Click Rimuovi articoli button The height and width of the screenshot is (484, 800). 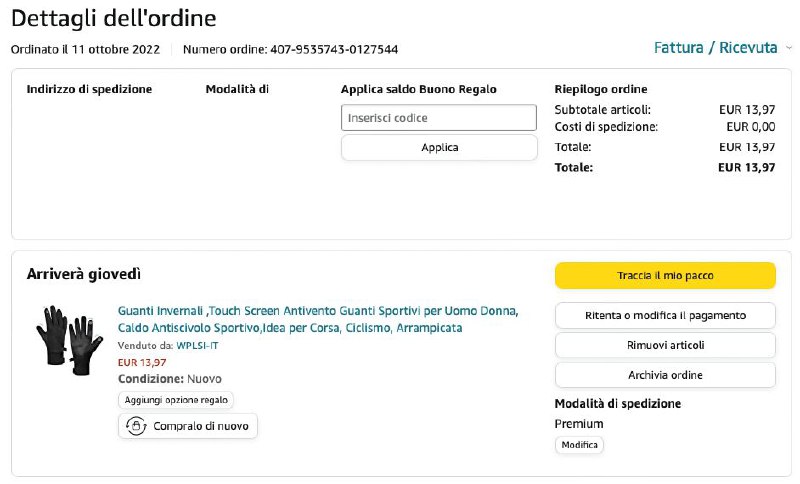(x=665, y=345)
